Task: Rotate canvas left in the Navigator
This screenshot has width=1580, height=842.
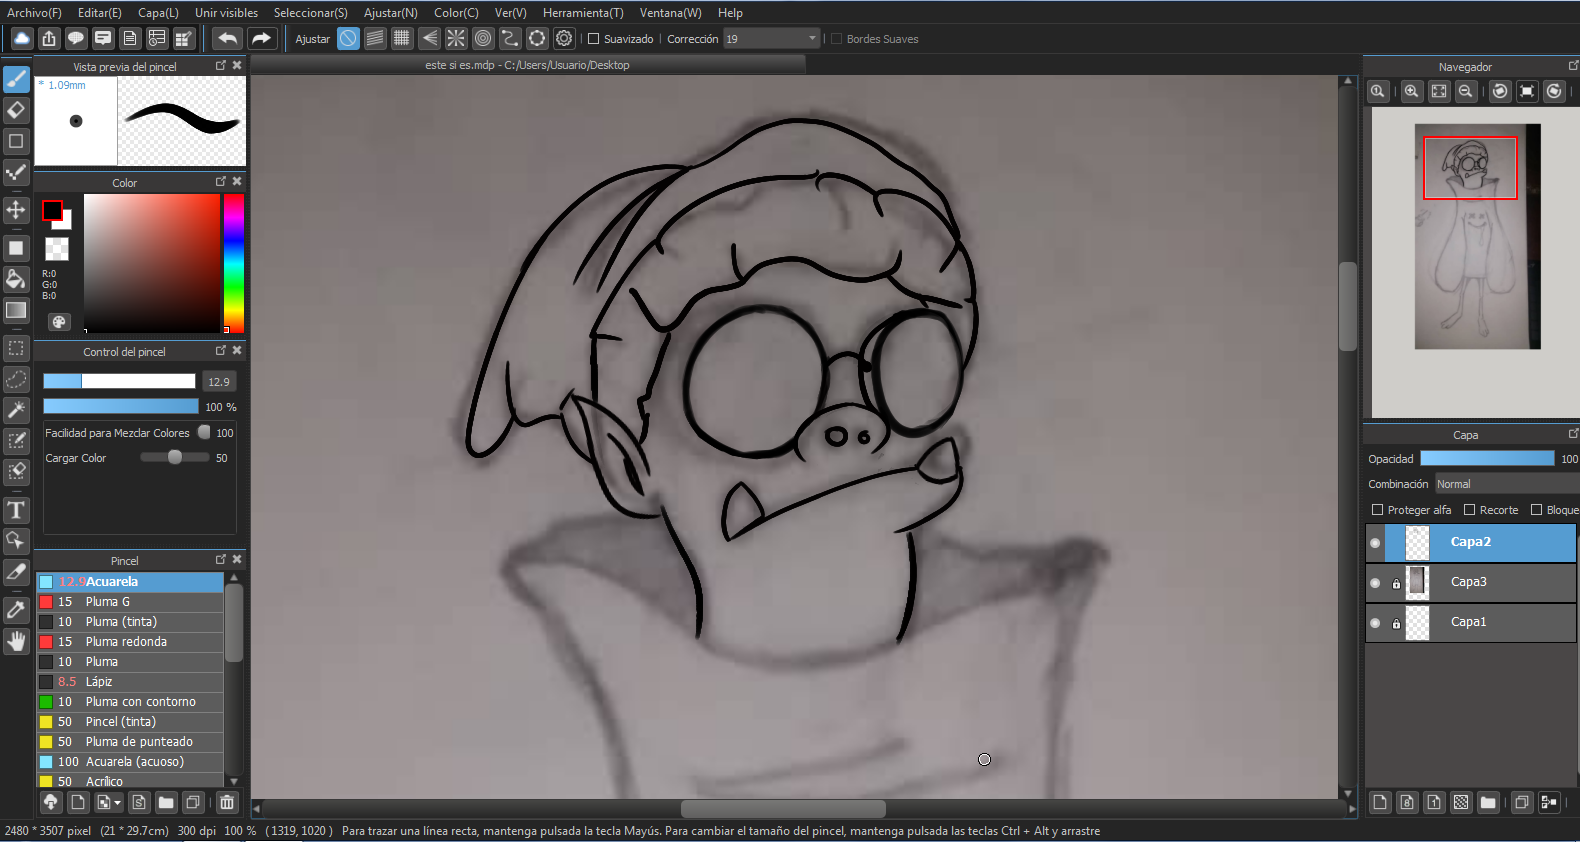Action: click(x=1500, y=91)
